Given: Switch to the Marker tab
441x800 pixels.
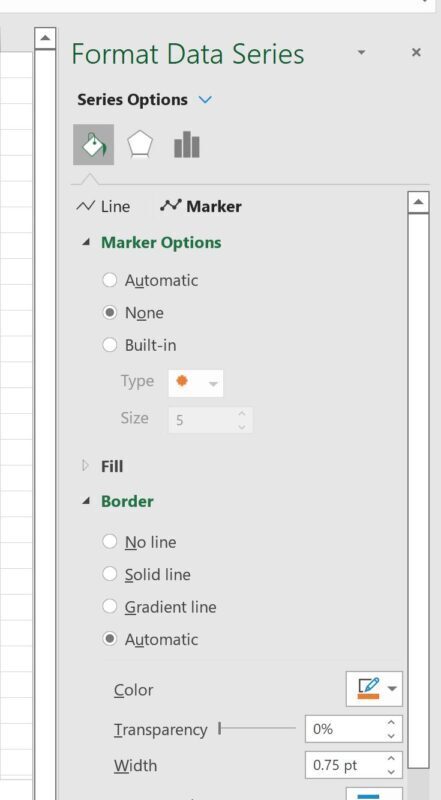Looking at the screenshot, I should 201,206.
